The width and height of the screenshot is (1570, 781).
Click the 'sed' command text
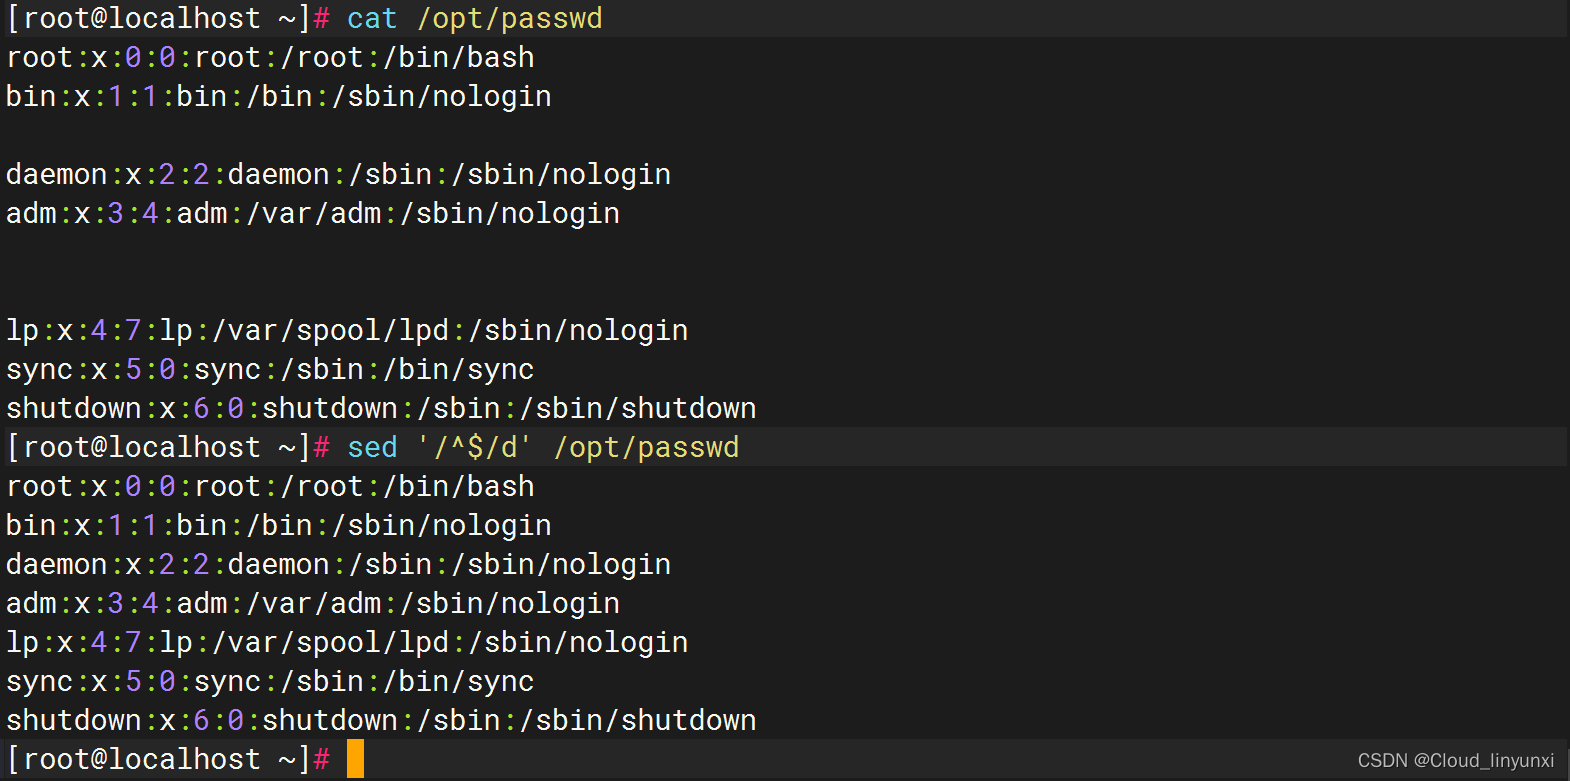tap(372, 447)
